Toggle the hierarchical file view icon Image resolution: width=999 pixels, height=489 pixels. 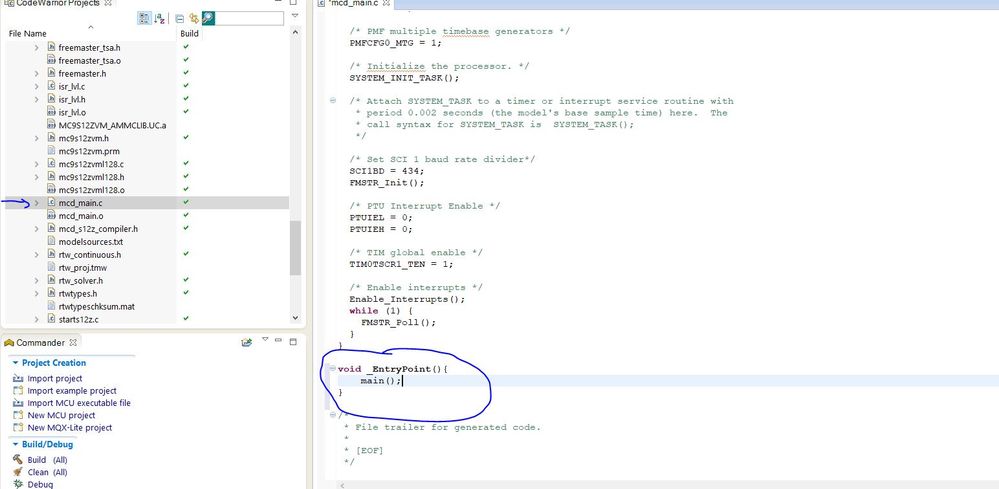coord(144,18)
